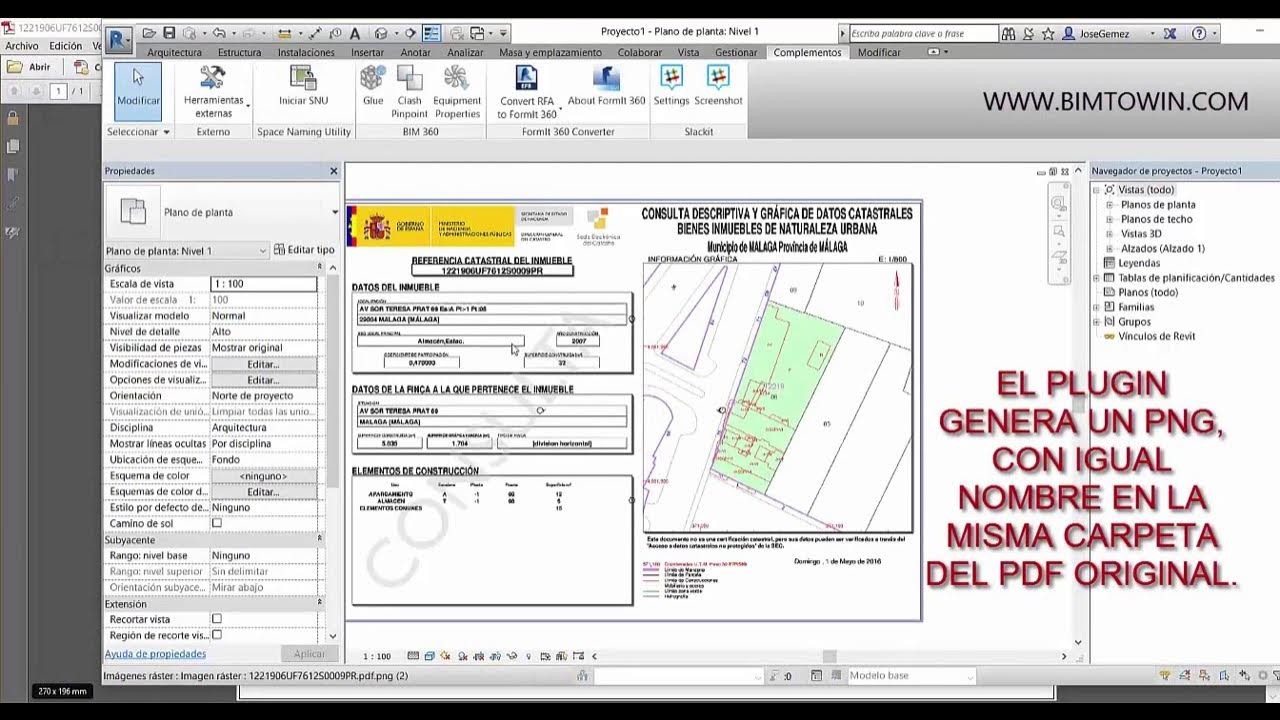Collapse the Subyacente properties section
Screen dimensions: 1280x720
click(320, 539)
